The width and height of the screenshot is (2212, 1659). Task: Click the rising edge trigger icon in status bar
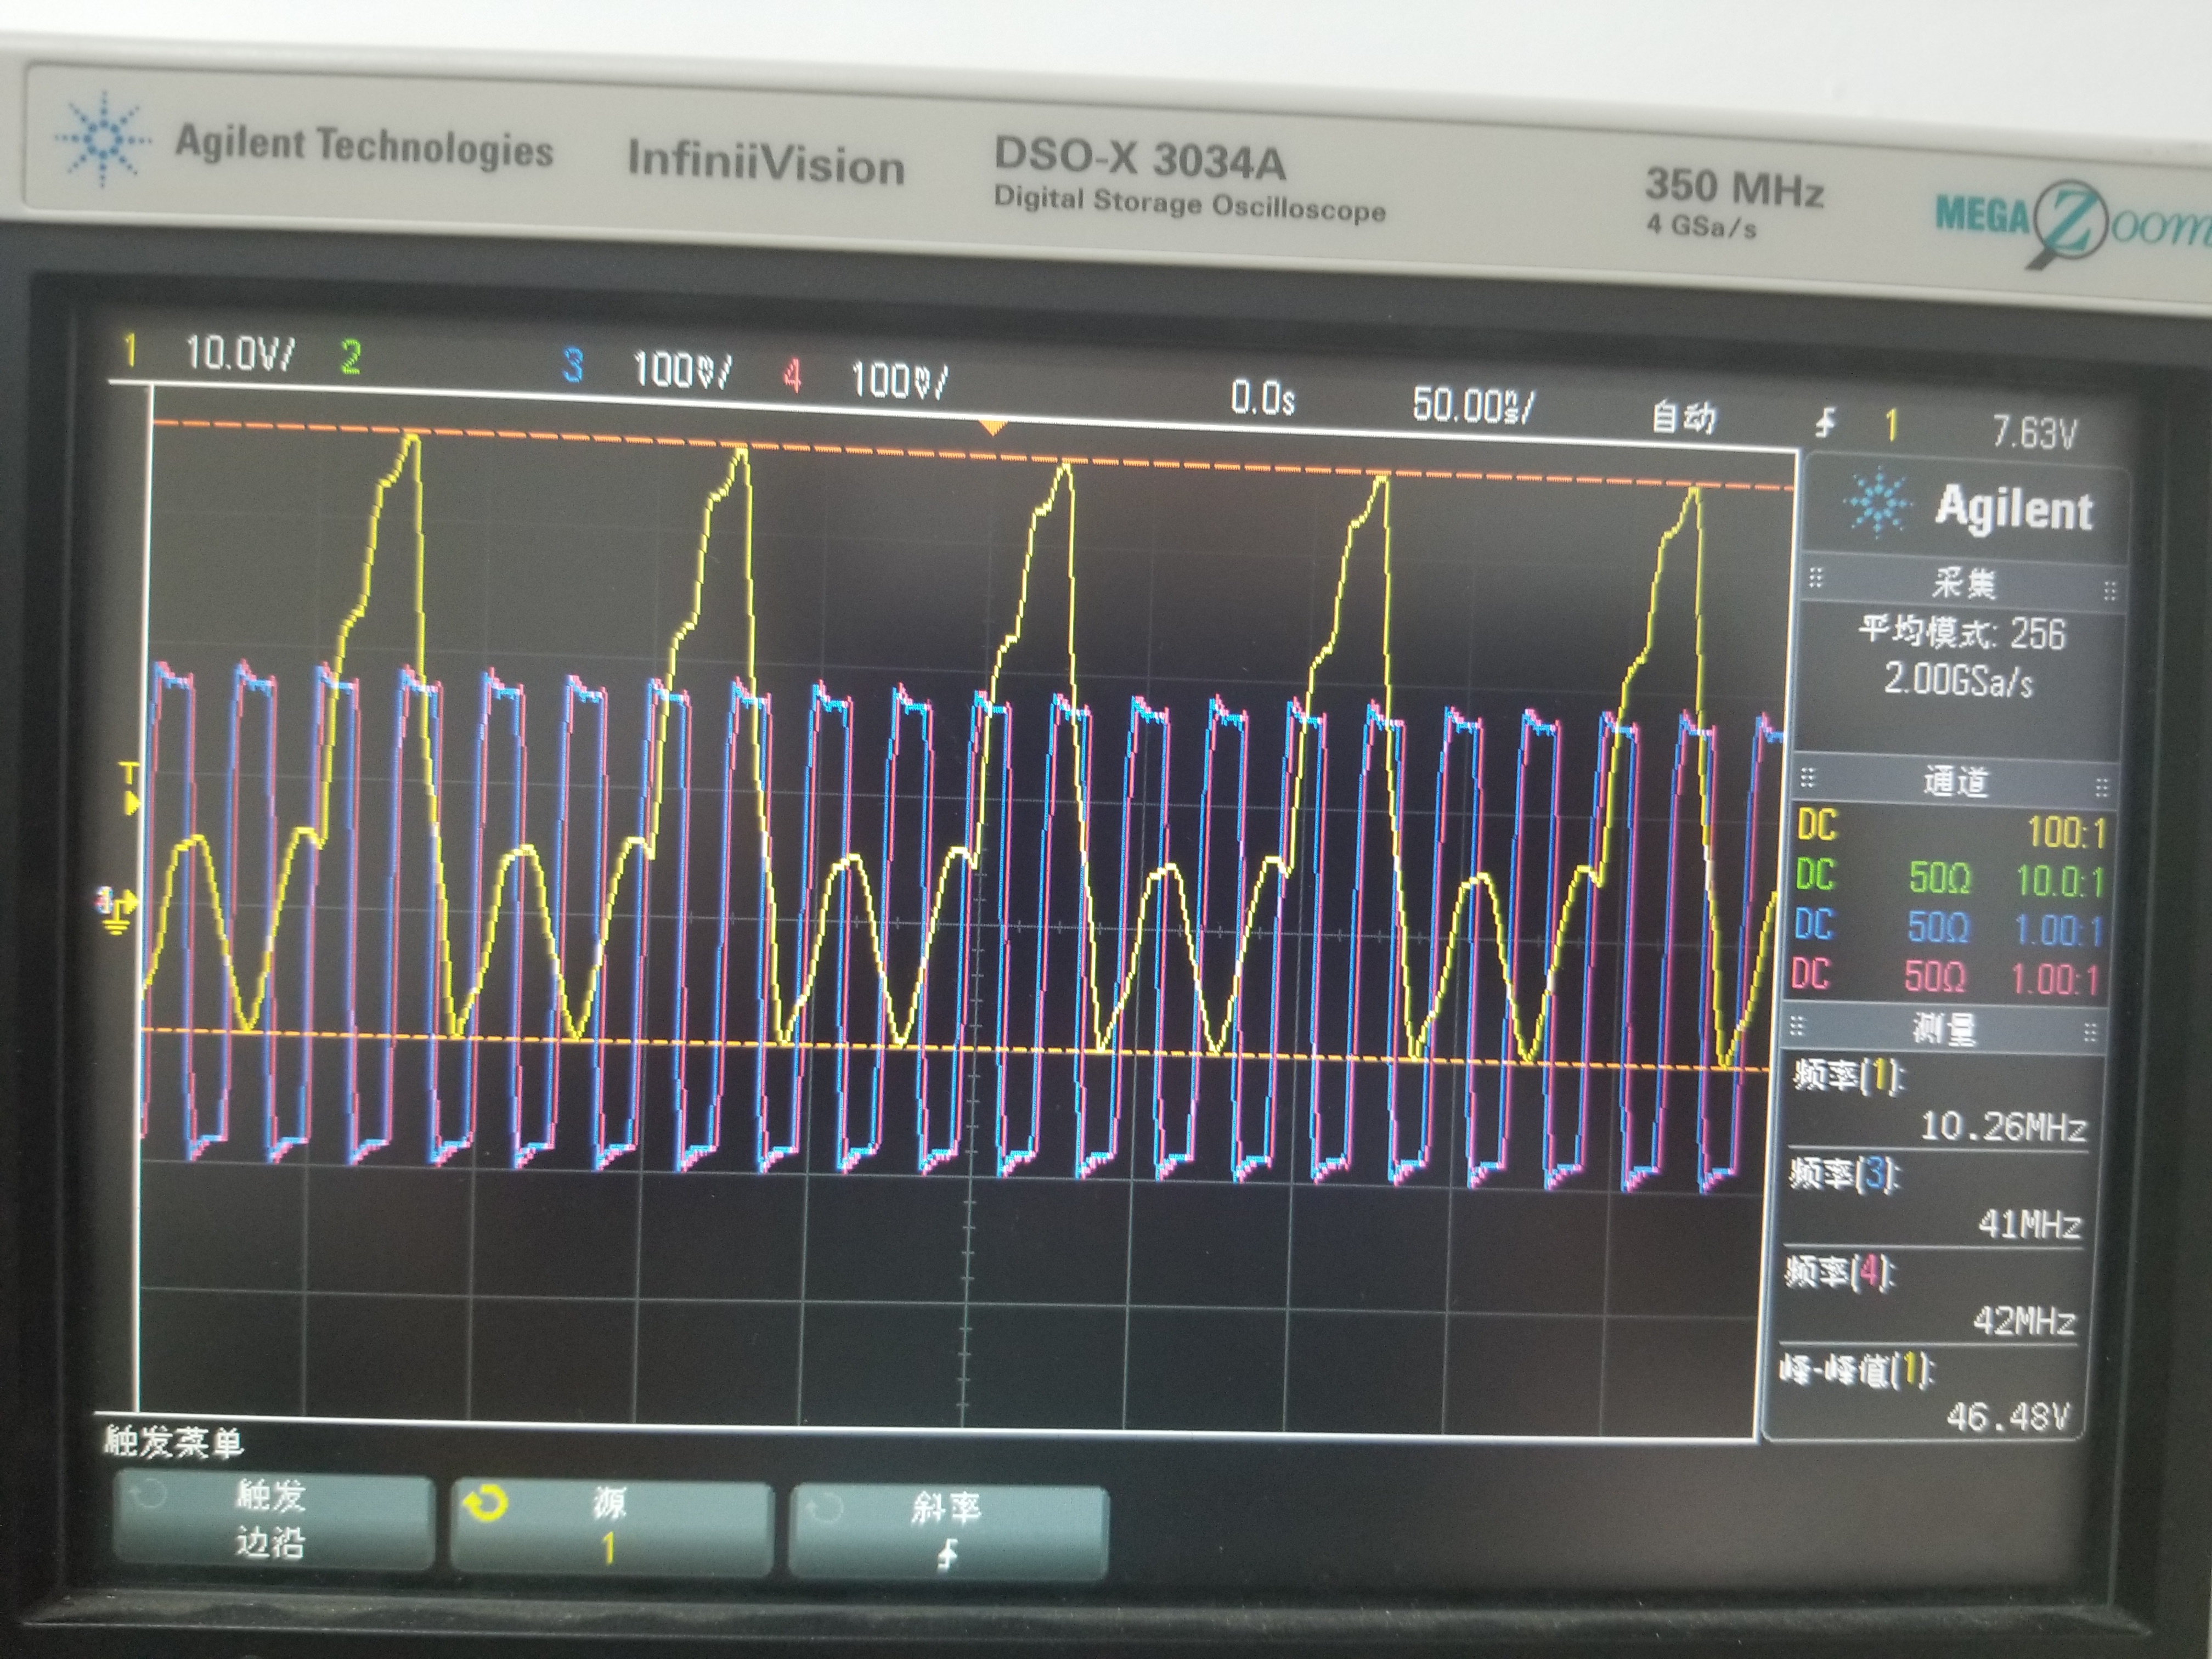[1825, 423]
